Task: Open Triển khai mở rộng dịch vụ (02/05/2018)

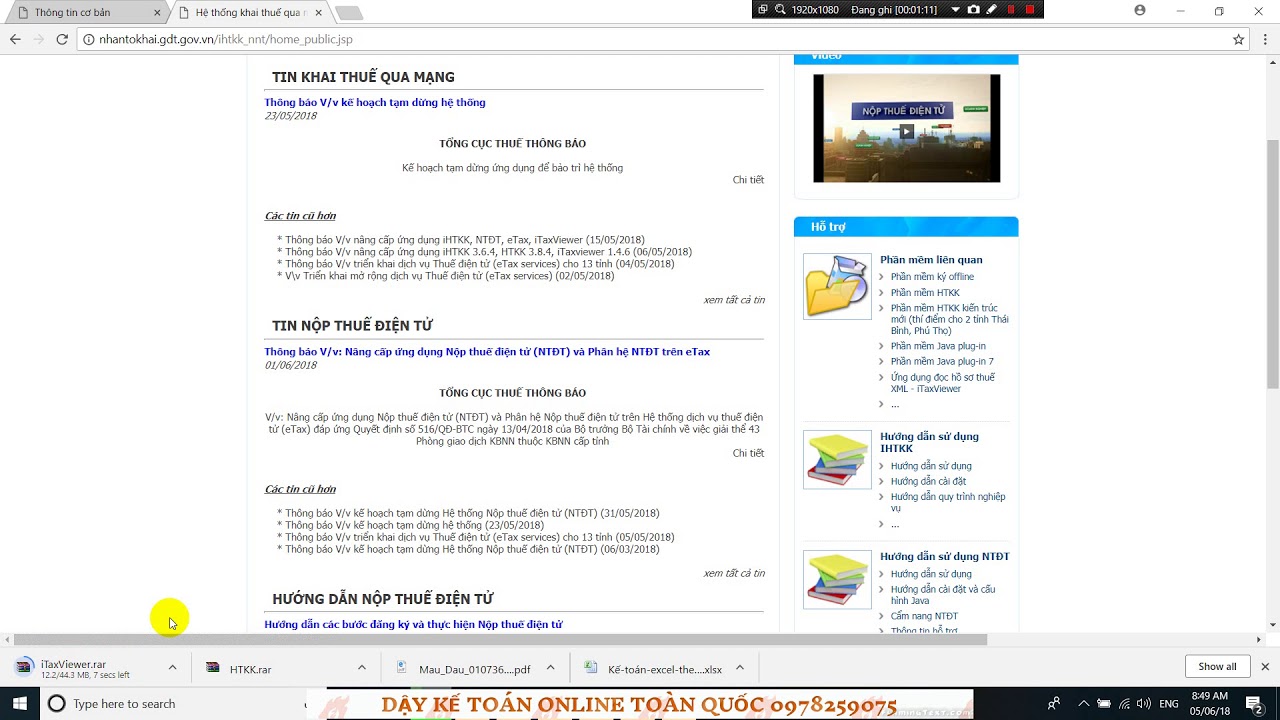Action: (x=449, y=276)
